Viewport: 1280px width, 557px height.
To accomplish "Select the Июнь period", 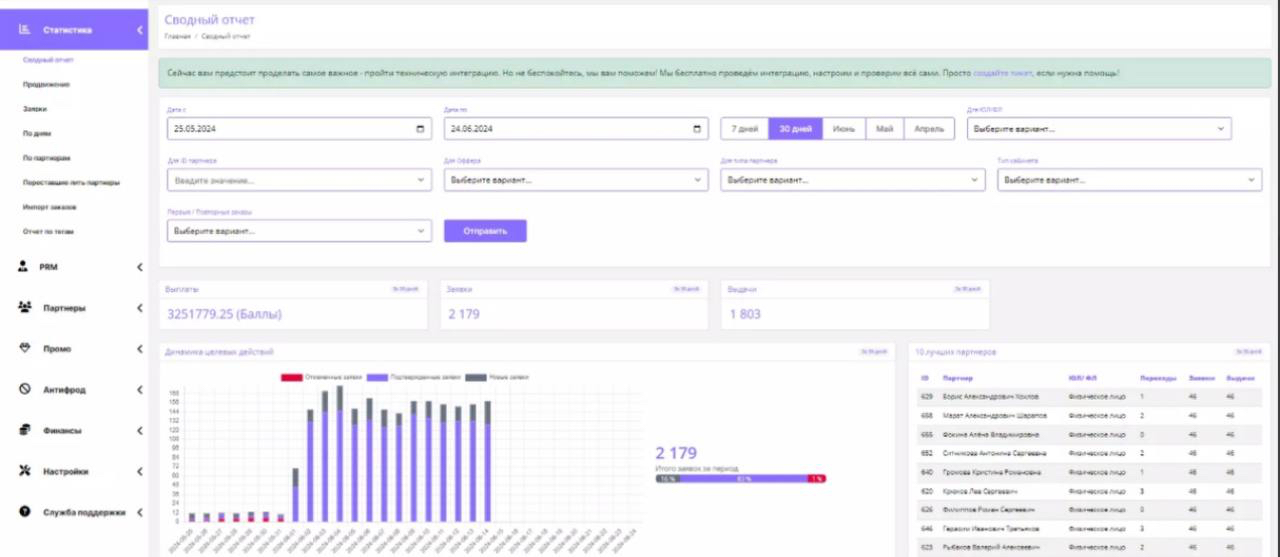I will (x=844, y=129).
